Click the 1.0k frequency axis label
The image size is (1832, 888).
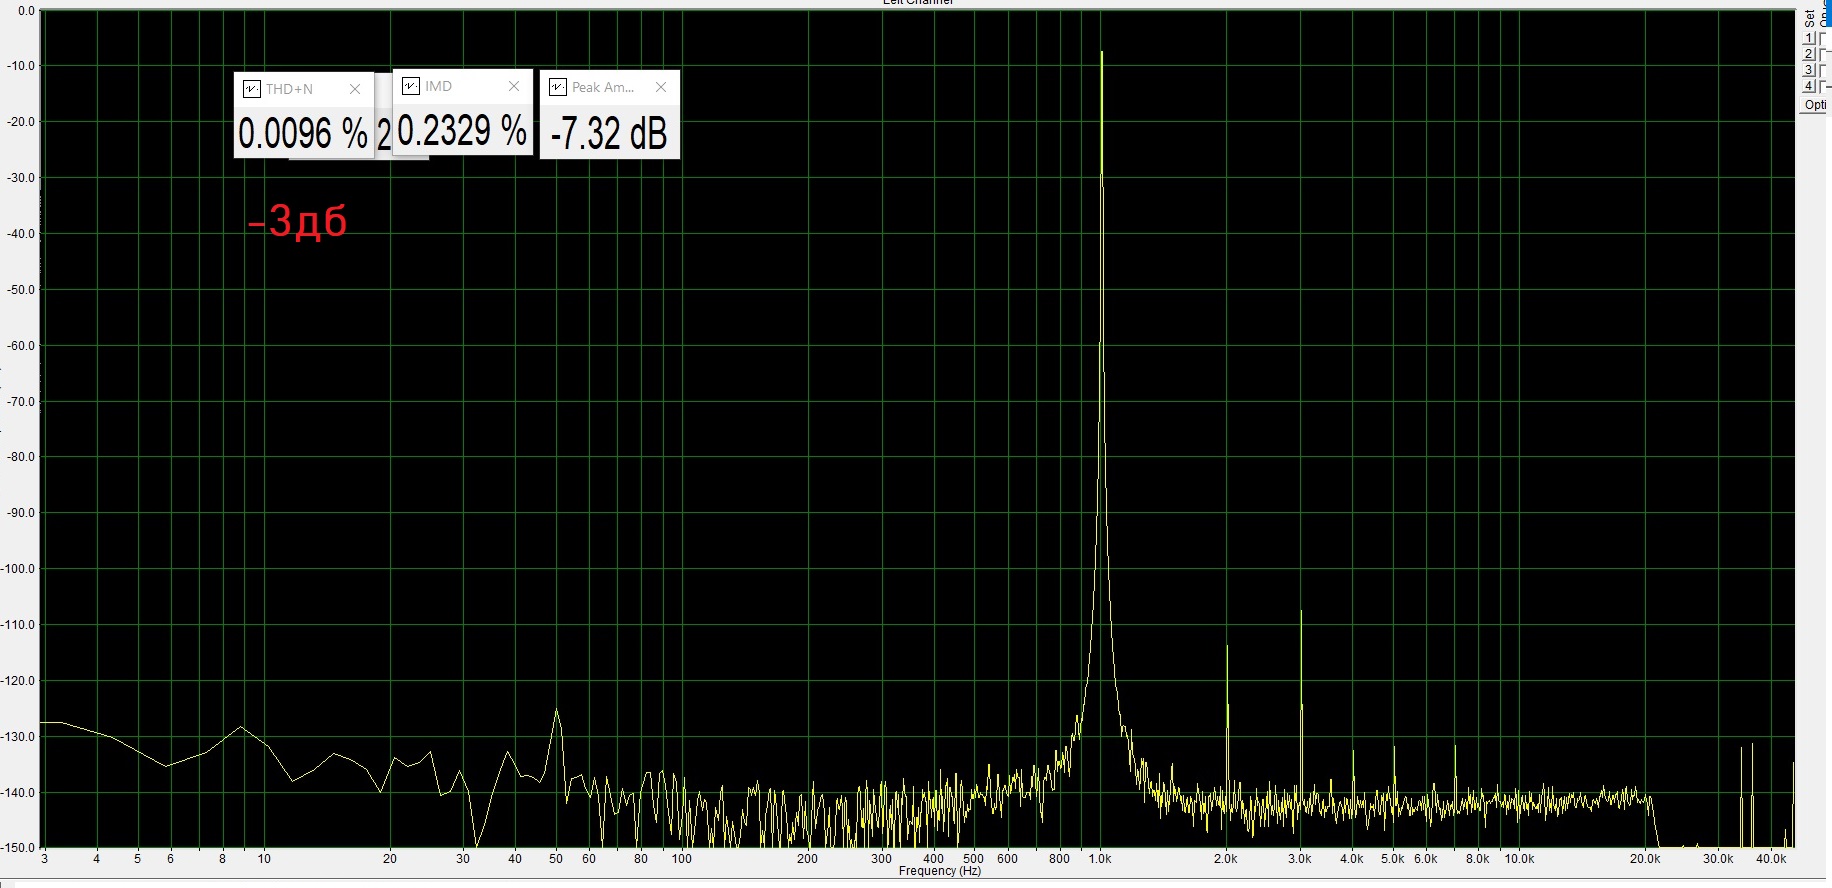pos(1100,859)
